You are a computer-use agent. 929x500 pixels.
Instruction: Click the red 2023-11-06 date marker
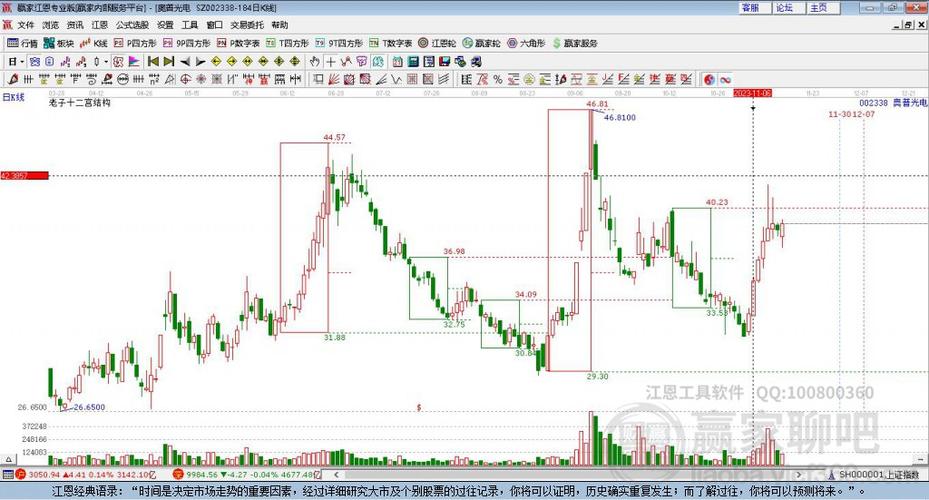[752, 94]
